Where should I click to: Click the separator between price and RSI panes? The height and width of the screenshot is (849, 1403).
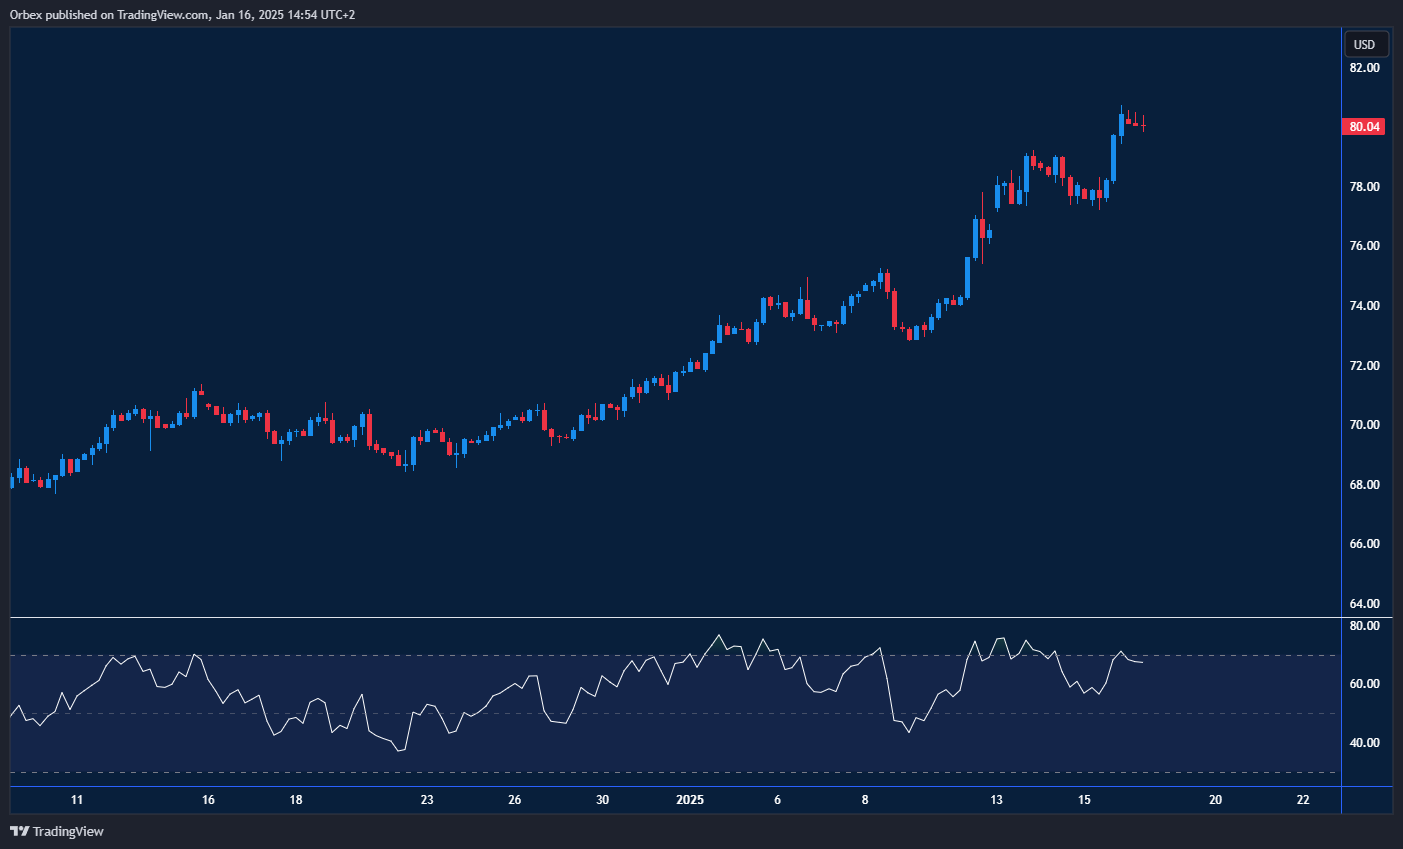point(675,618)
